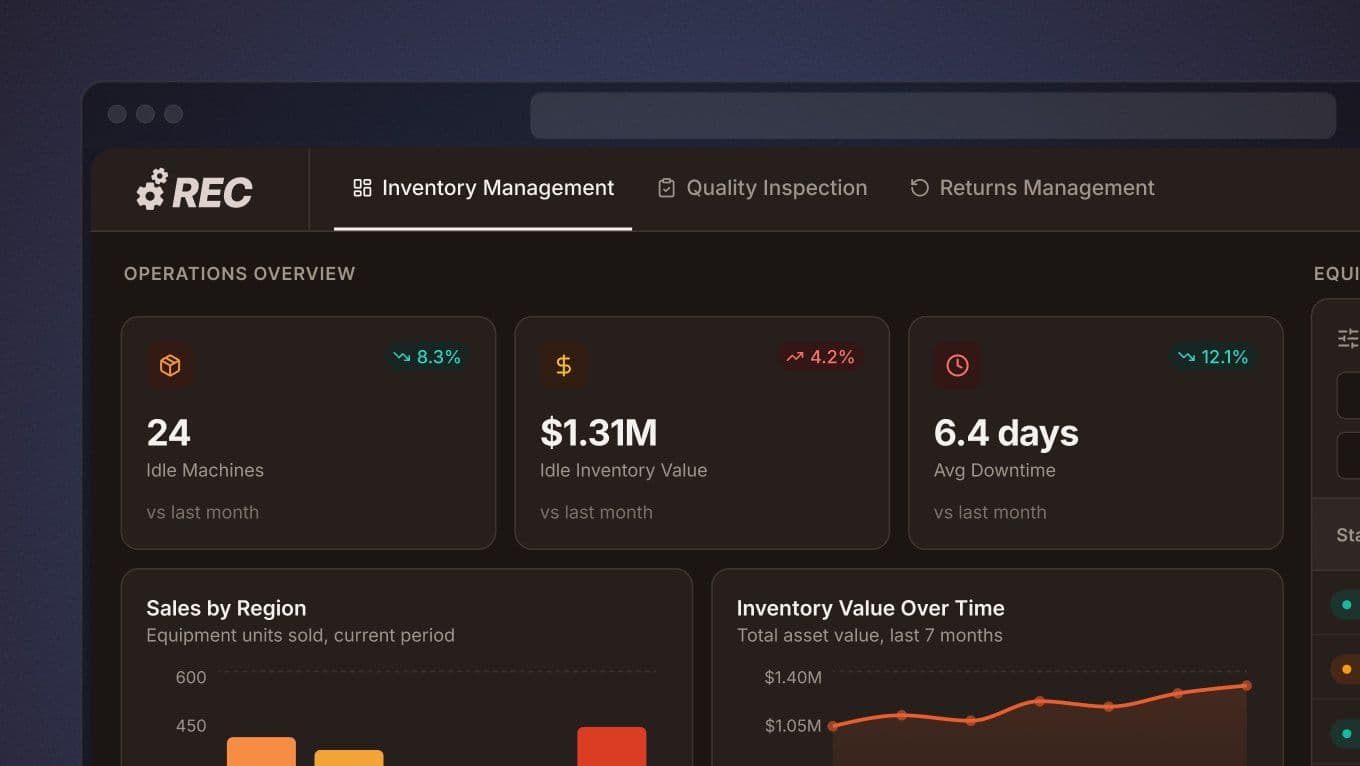This screenshot has width=1360, height=766.
Task: Click the 4.2% upward trend badge
Action: (x=820, y=357)
